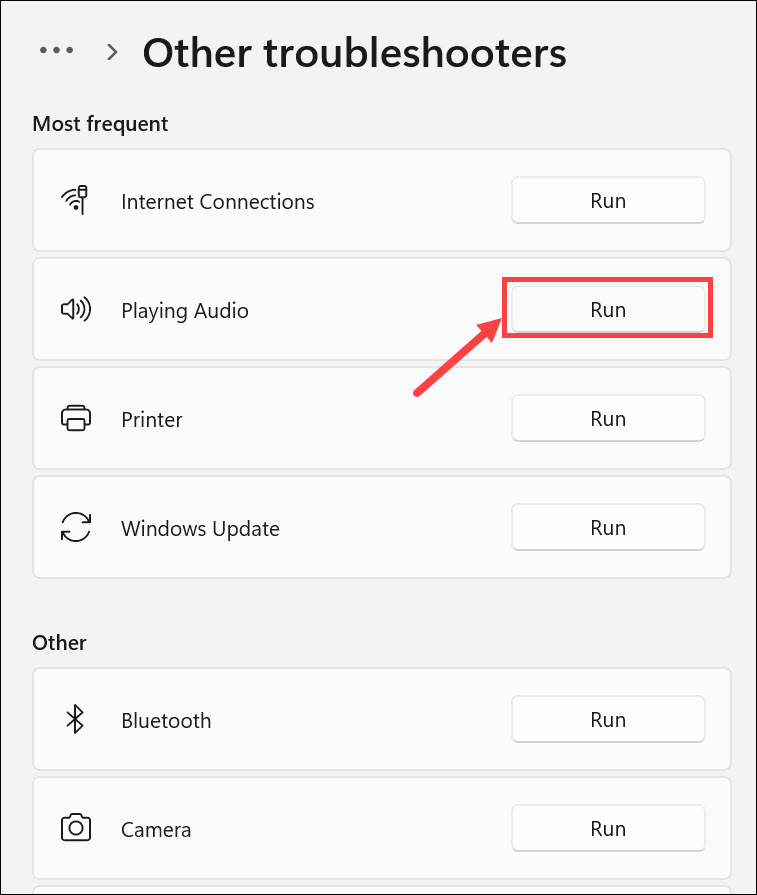
Task: Run the Internet Connections troubleshooter
Action: (x=608, y=200)
